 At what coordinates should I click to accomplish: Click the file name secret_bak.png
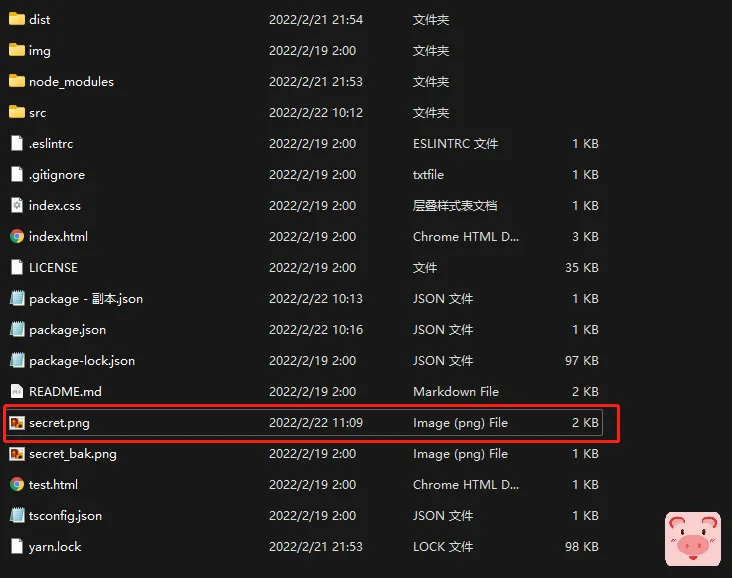pyautogui.click(x=73, y=454)
